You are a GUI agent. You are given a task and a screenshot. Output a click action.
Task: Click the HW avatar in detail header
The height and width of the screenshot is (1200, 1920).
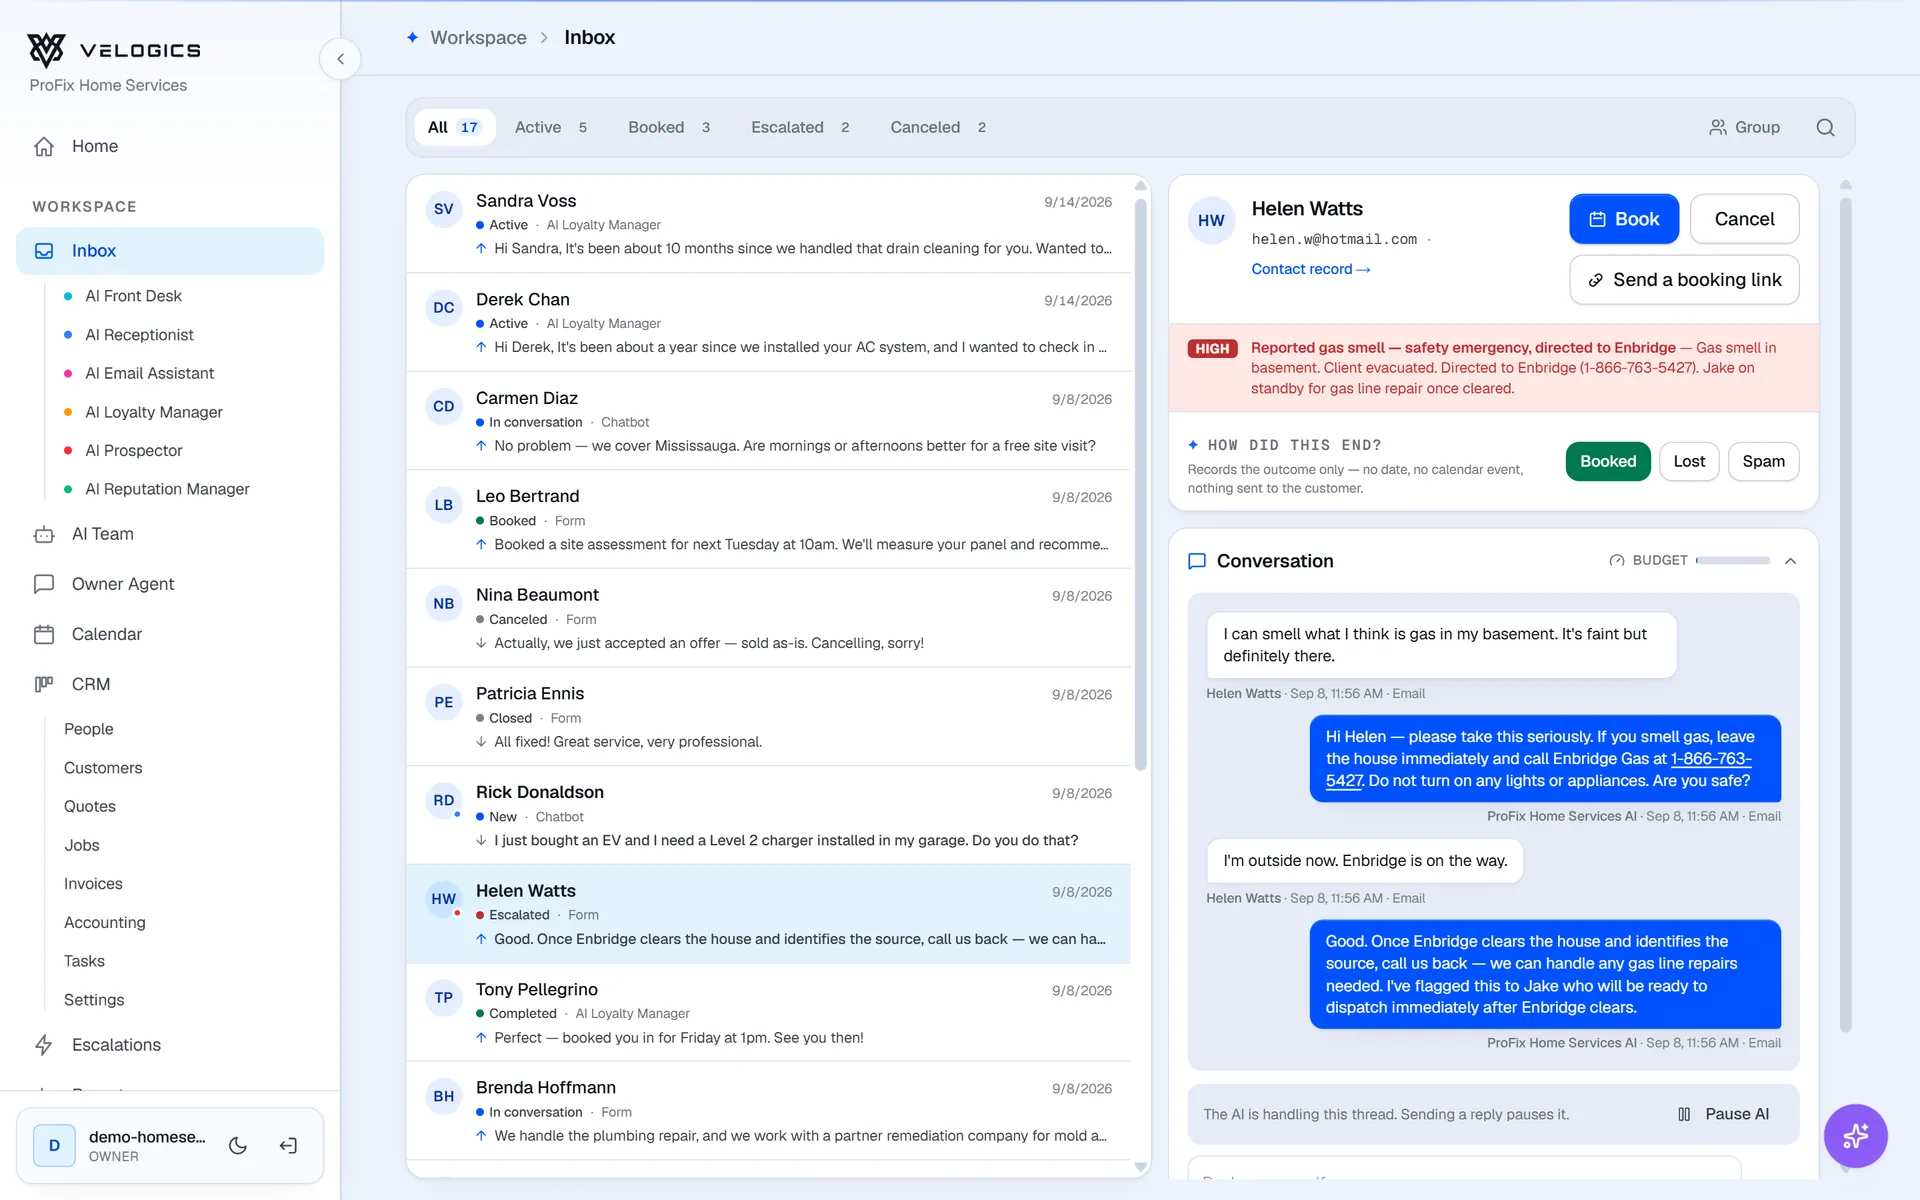1211,220
